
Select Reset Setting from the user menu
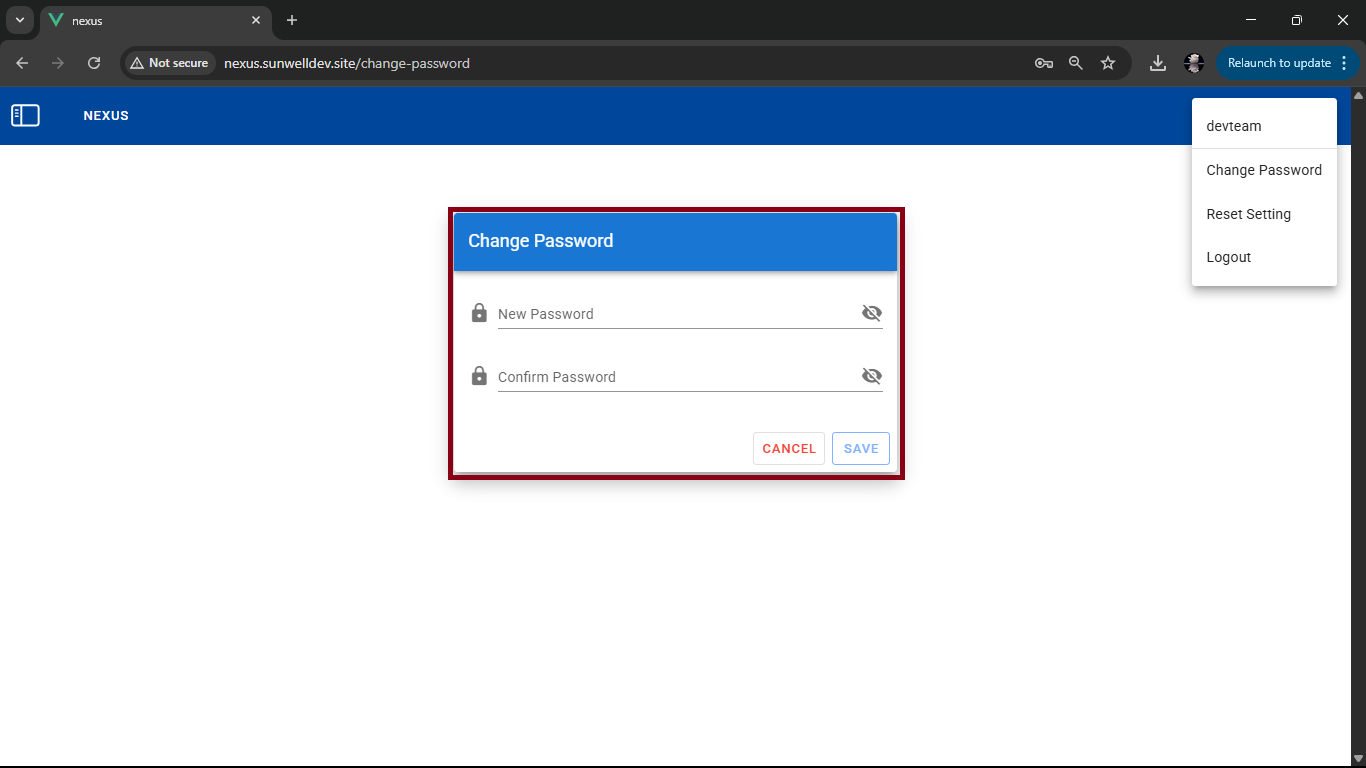pyautogui.click(x=1248, y=213)
